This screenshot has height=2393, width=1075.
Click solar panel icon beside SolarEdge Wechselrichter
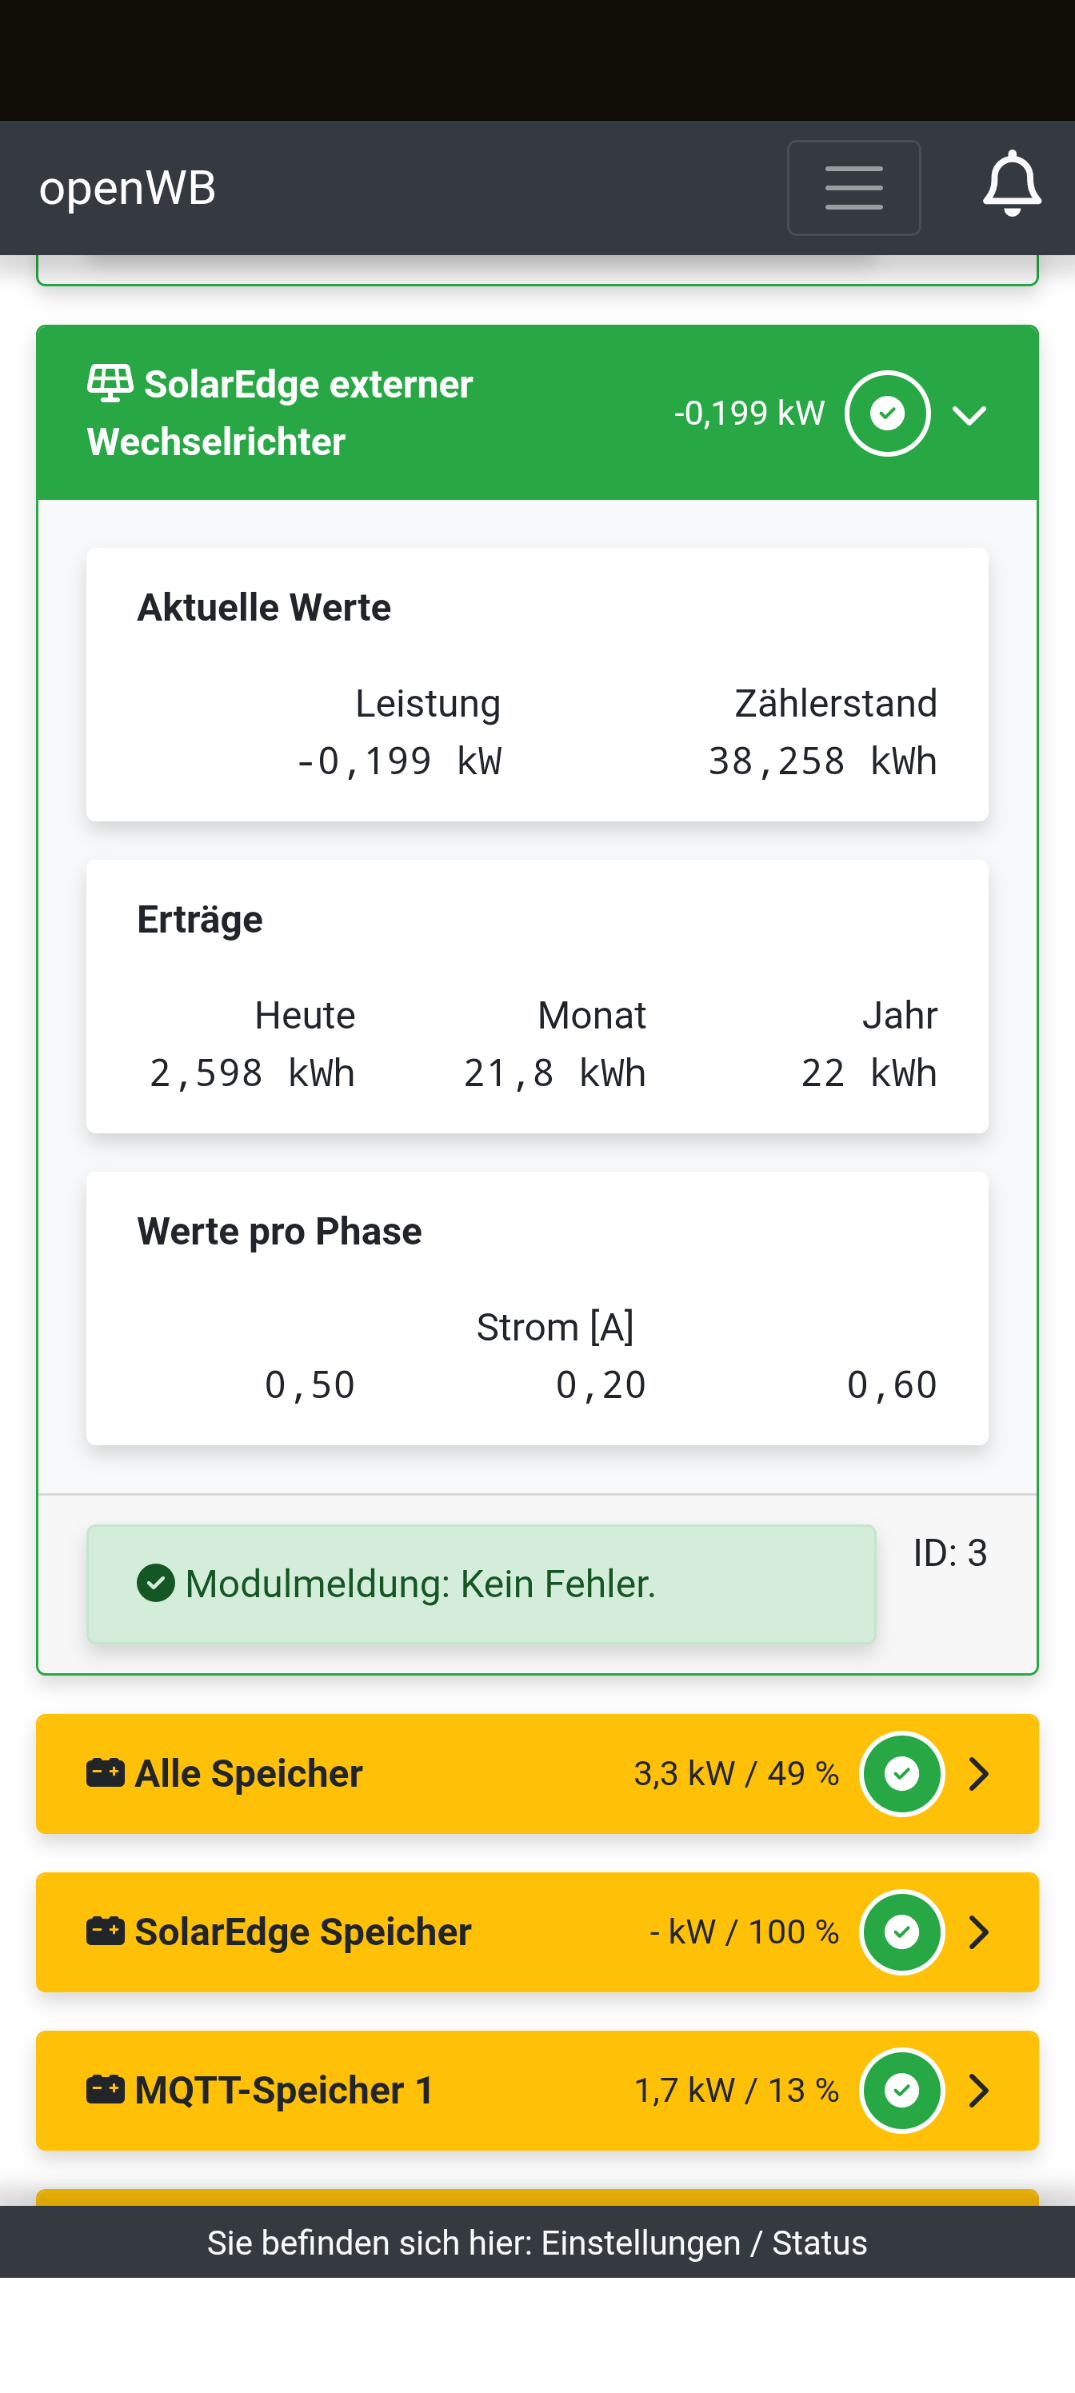tap(110, 383)
